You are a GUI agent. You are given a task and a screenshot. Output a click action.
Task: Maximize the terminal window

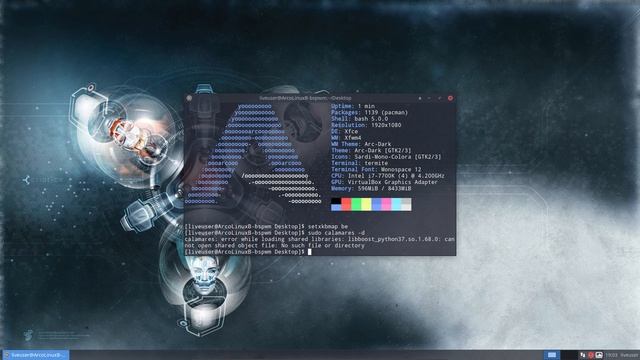click(440, 98)
